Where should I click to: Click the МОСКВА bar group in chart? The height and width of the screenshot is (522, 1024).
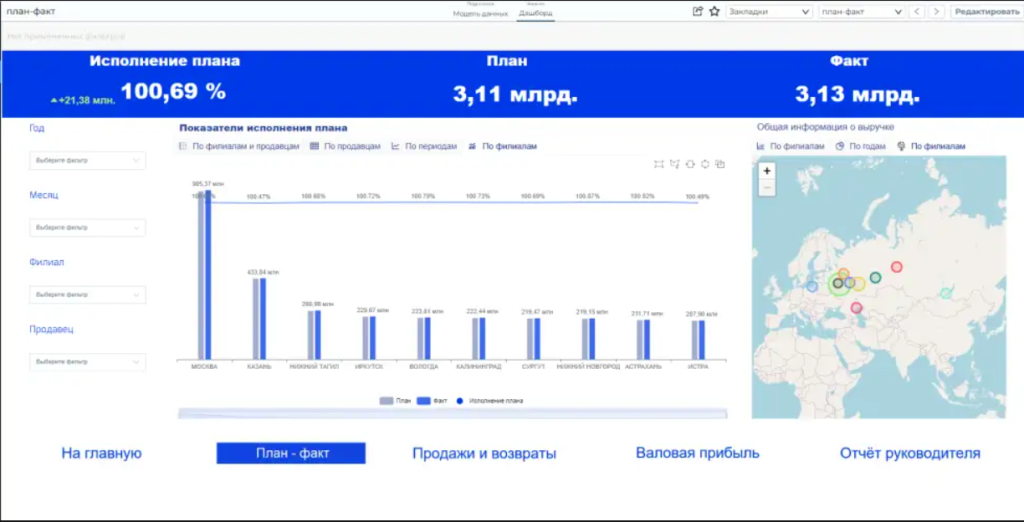pos(204,275)
